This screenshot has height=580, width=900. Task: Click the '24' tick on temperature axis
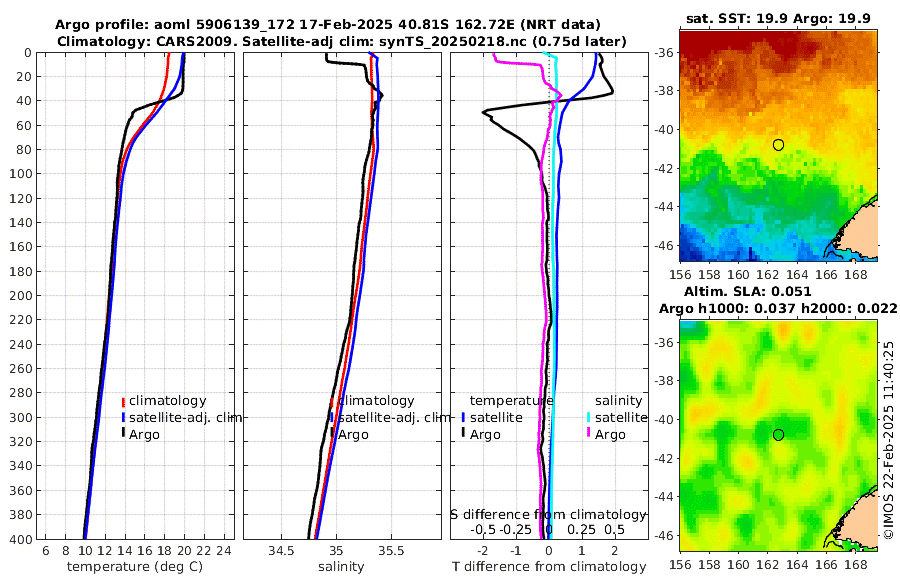[224, 550]
